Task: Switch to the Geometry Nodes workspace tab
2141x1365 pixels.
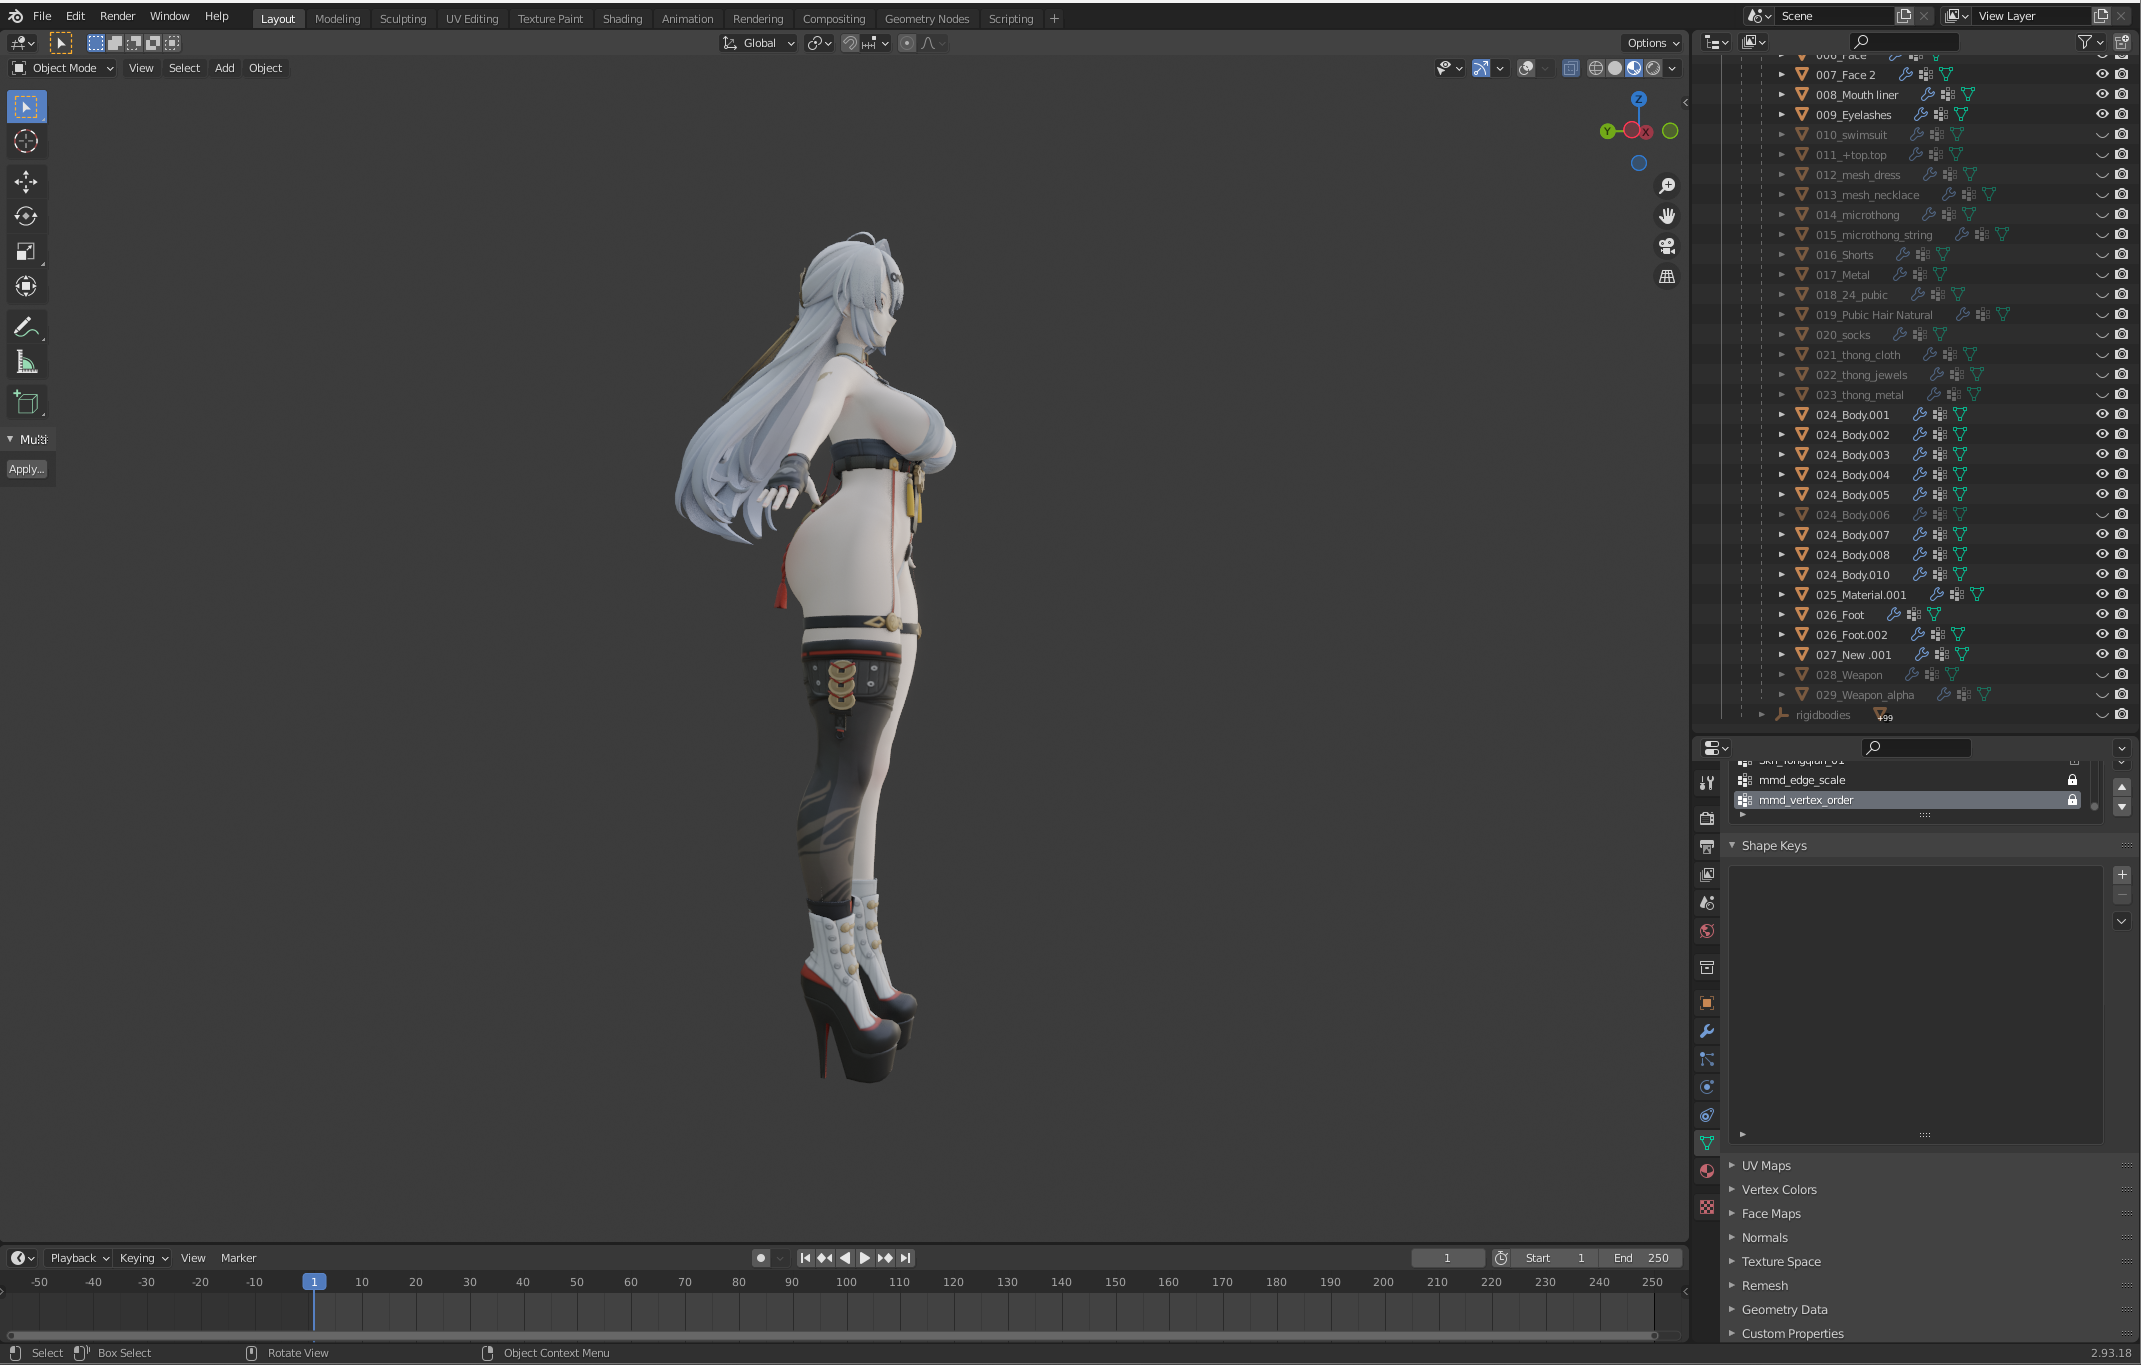Action: 926,18
